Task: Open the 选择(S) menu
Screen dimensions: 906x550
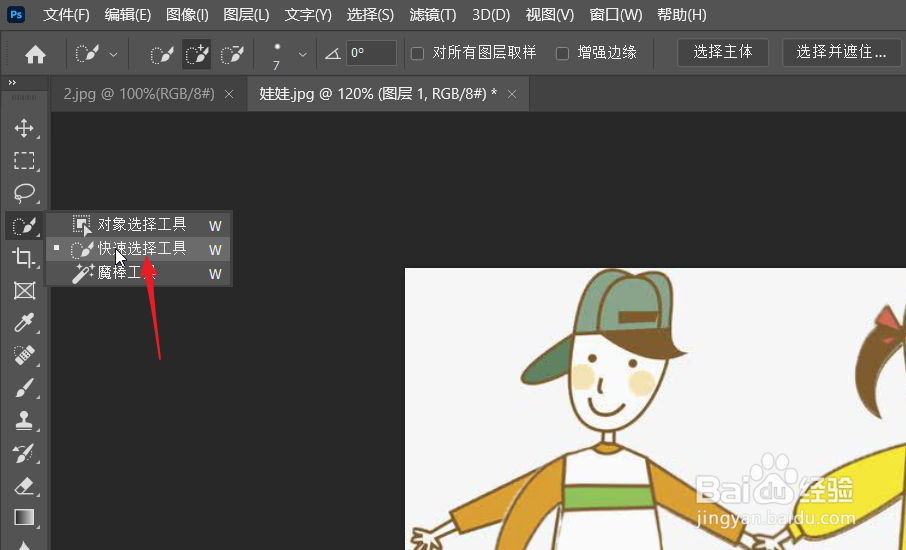Action: pos(370,14)
